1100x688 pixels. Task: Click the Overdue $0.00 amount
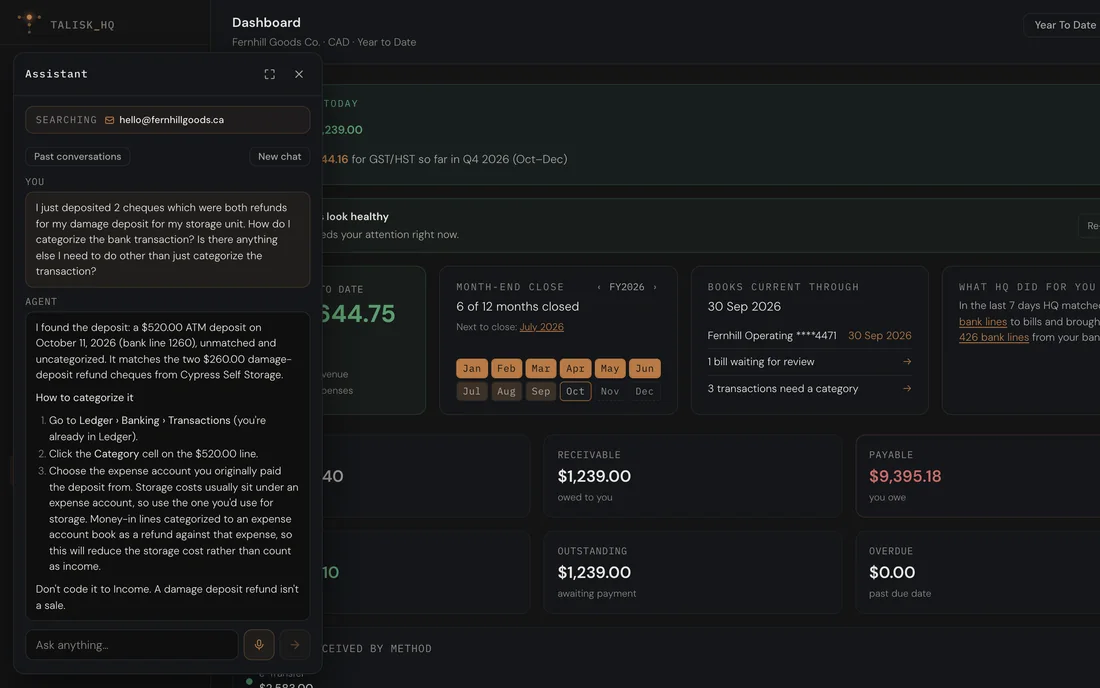pos(892,572)
